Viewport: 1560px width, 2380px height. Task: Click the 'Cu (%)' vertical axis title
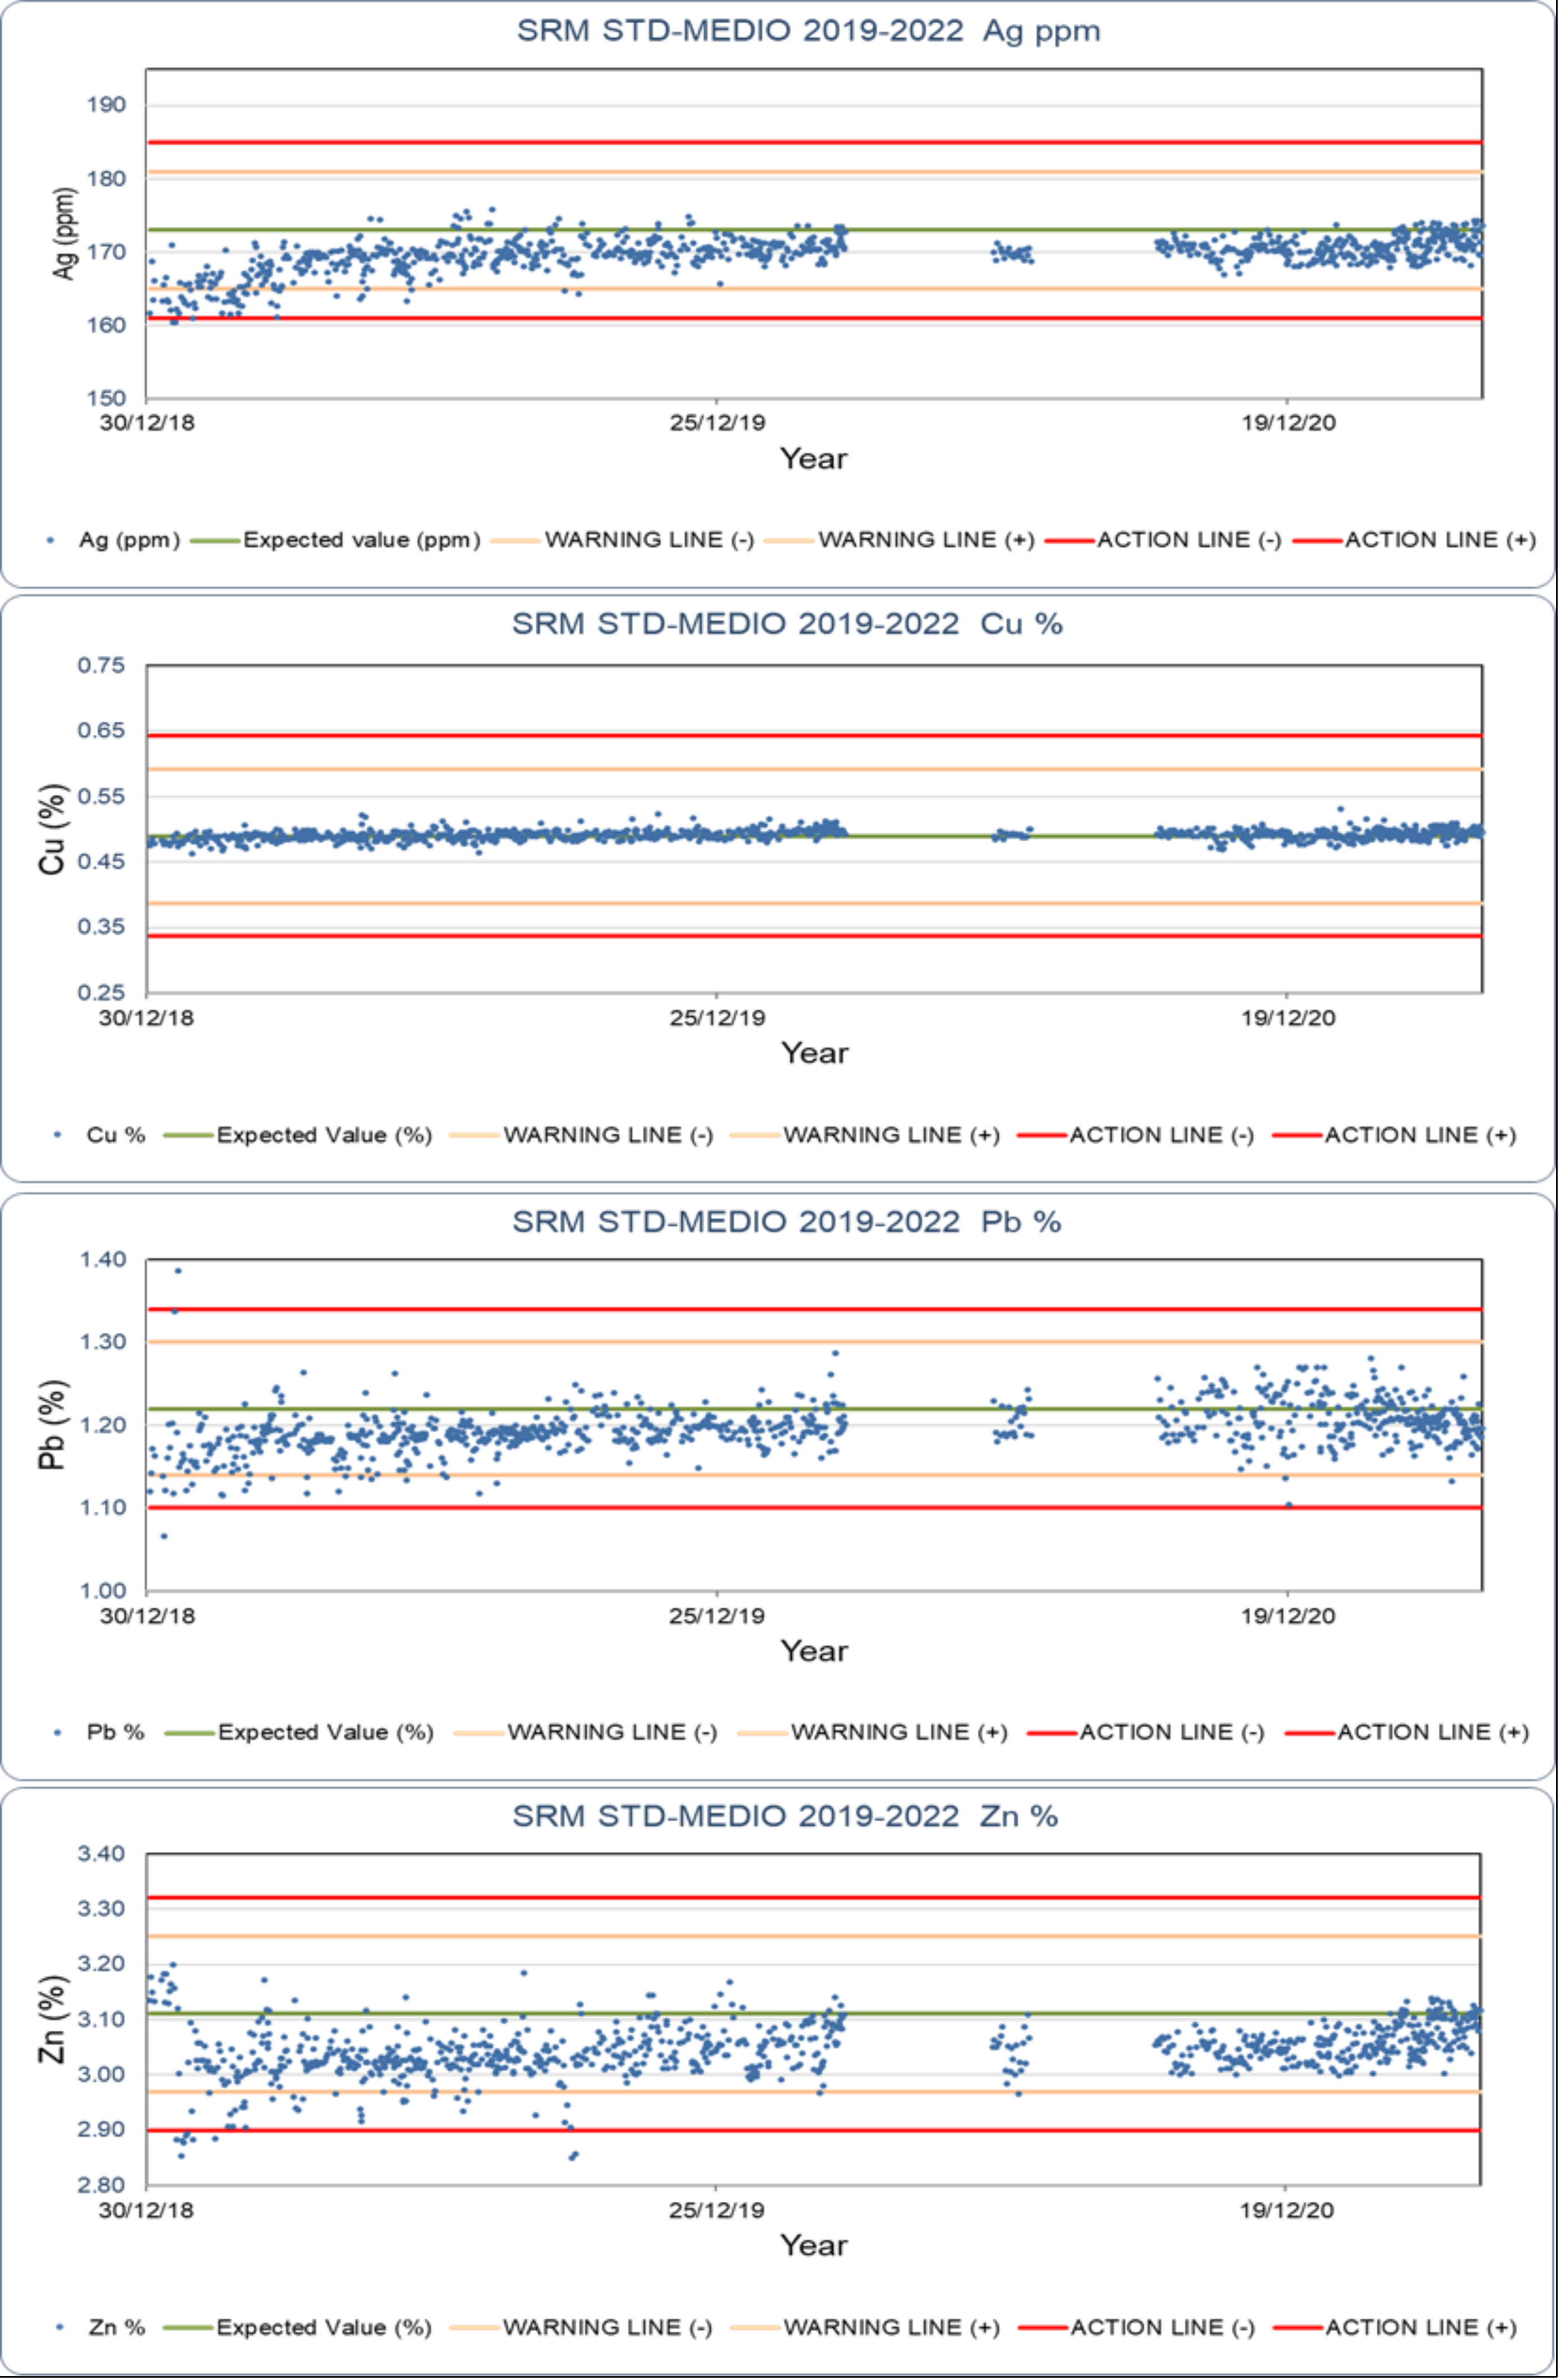click(x=52, y=829)
